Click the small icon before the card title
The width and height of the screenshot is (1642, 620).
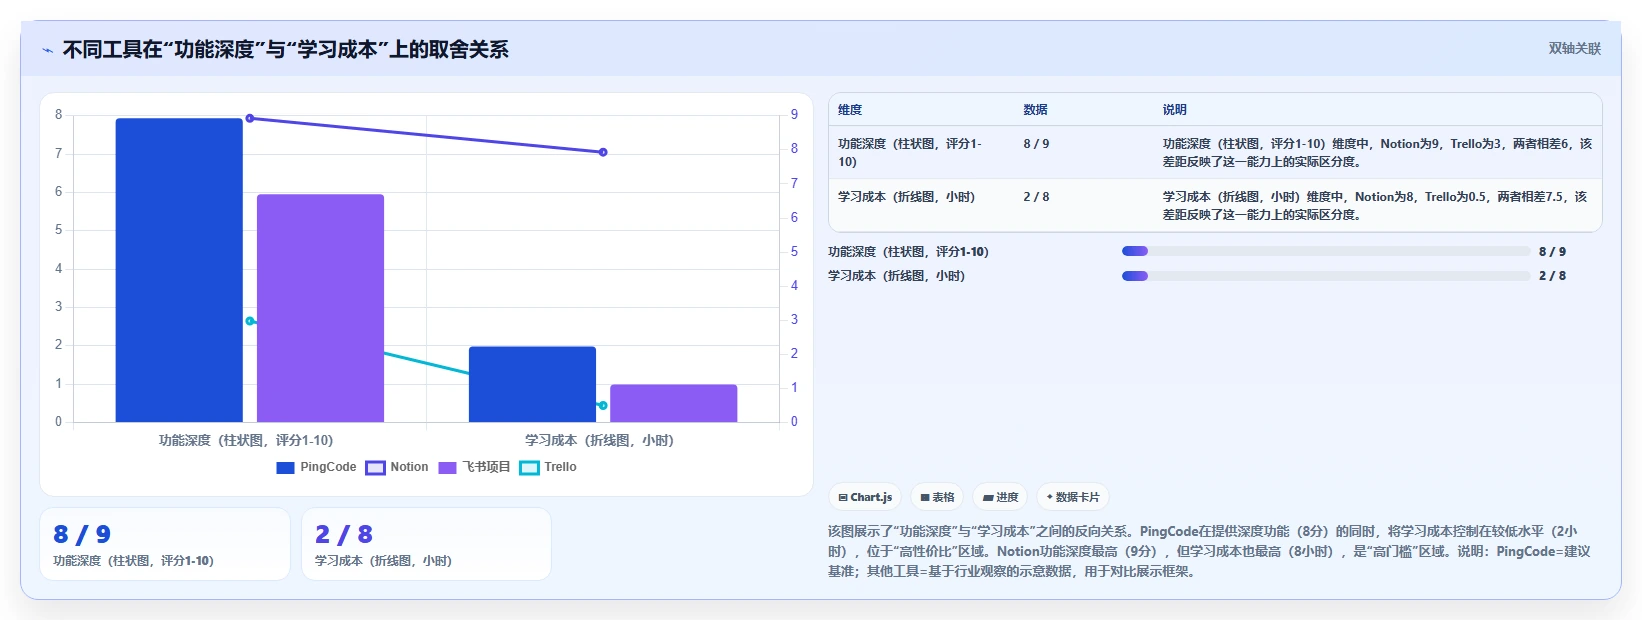[47, 50]
